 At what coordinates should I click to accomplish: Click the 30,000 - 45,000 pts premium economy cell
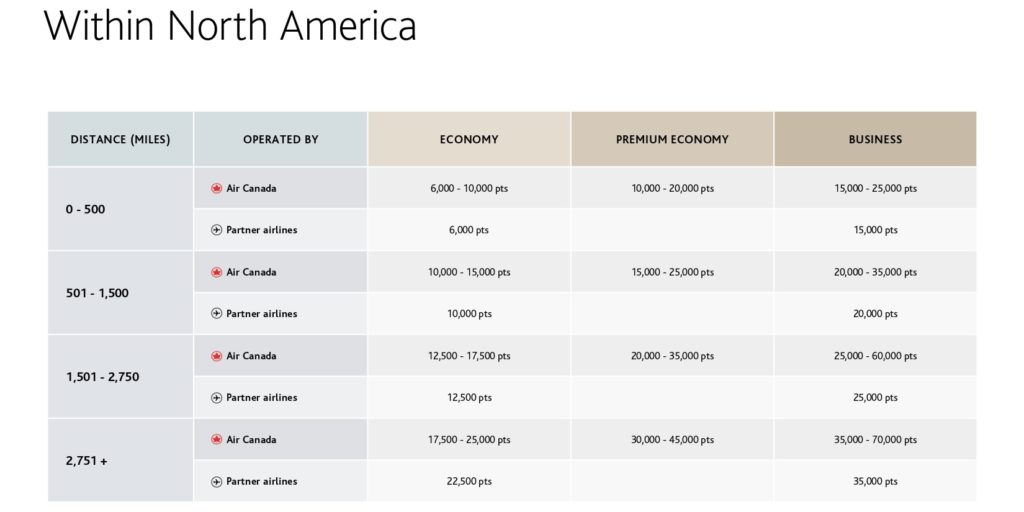[672, 440]
